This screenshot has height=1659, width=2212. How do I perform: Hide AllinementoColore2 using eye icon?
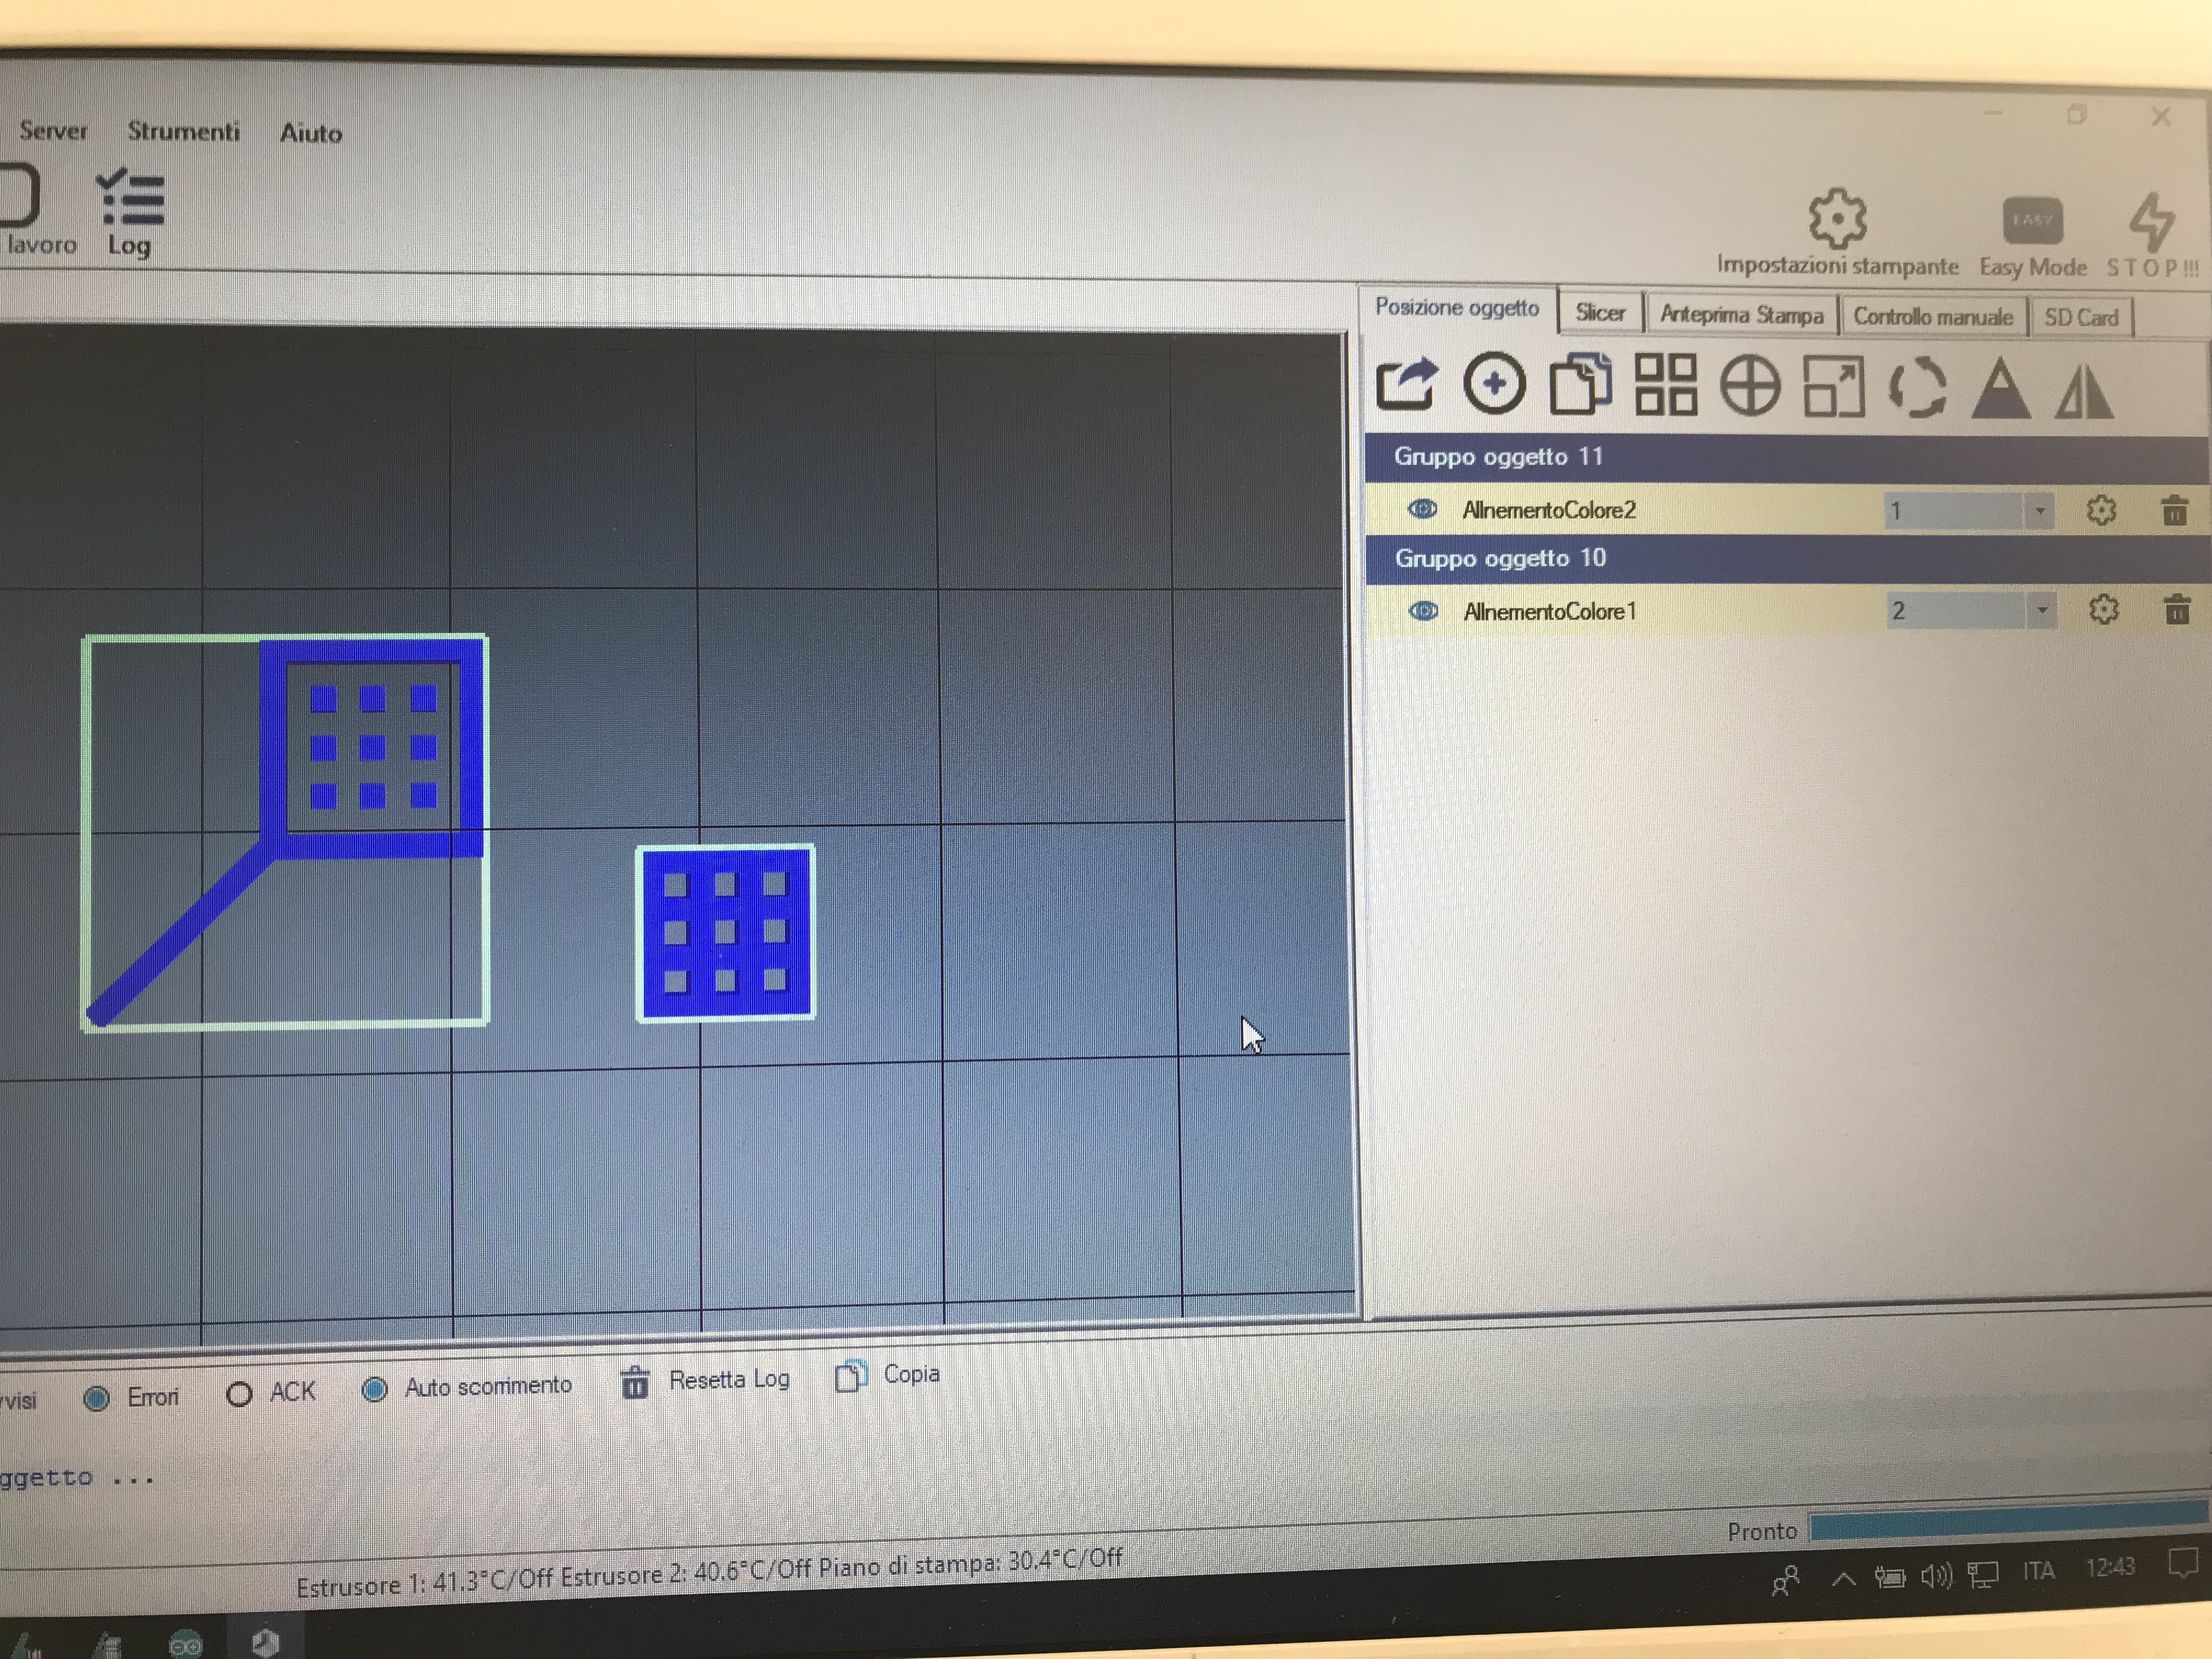(1422, 509)
